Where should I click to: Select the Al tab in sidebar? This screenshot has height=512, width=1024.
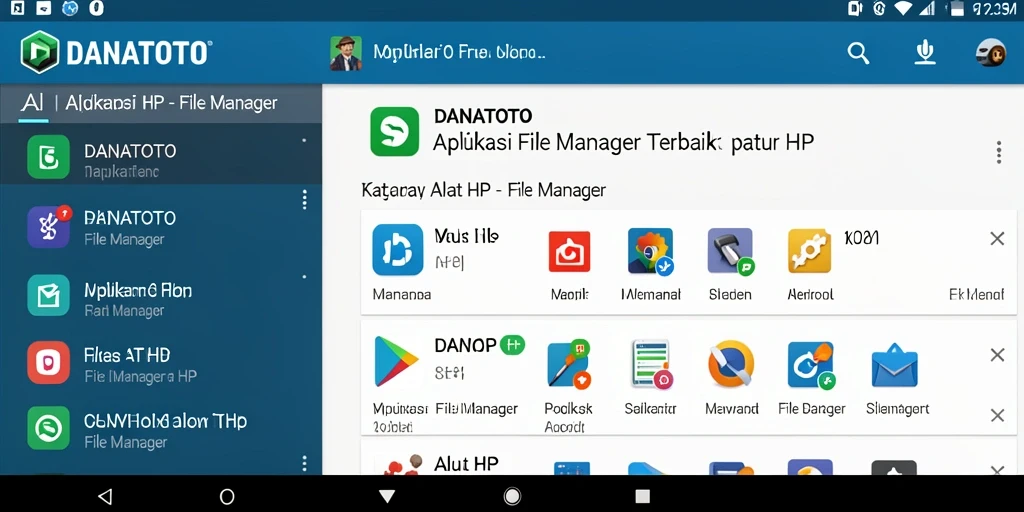pyautogui.click(x=33, y=103)
